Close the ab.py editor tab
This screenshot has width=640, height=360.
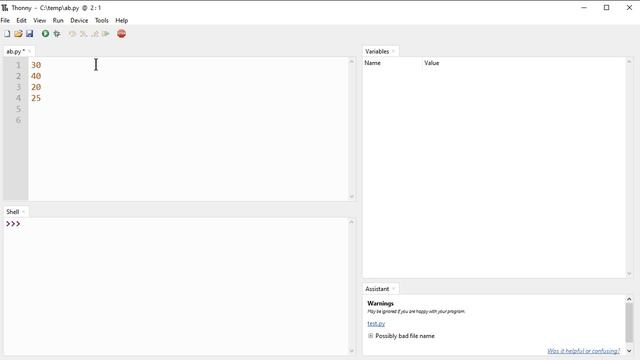pos(29,51)
